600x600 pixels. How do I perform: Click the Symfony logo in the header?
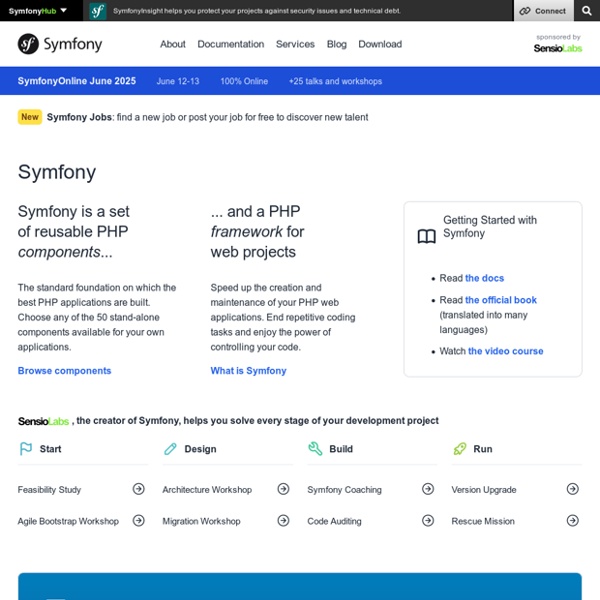coord(60,44)
